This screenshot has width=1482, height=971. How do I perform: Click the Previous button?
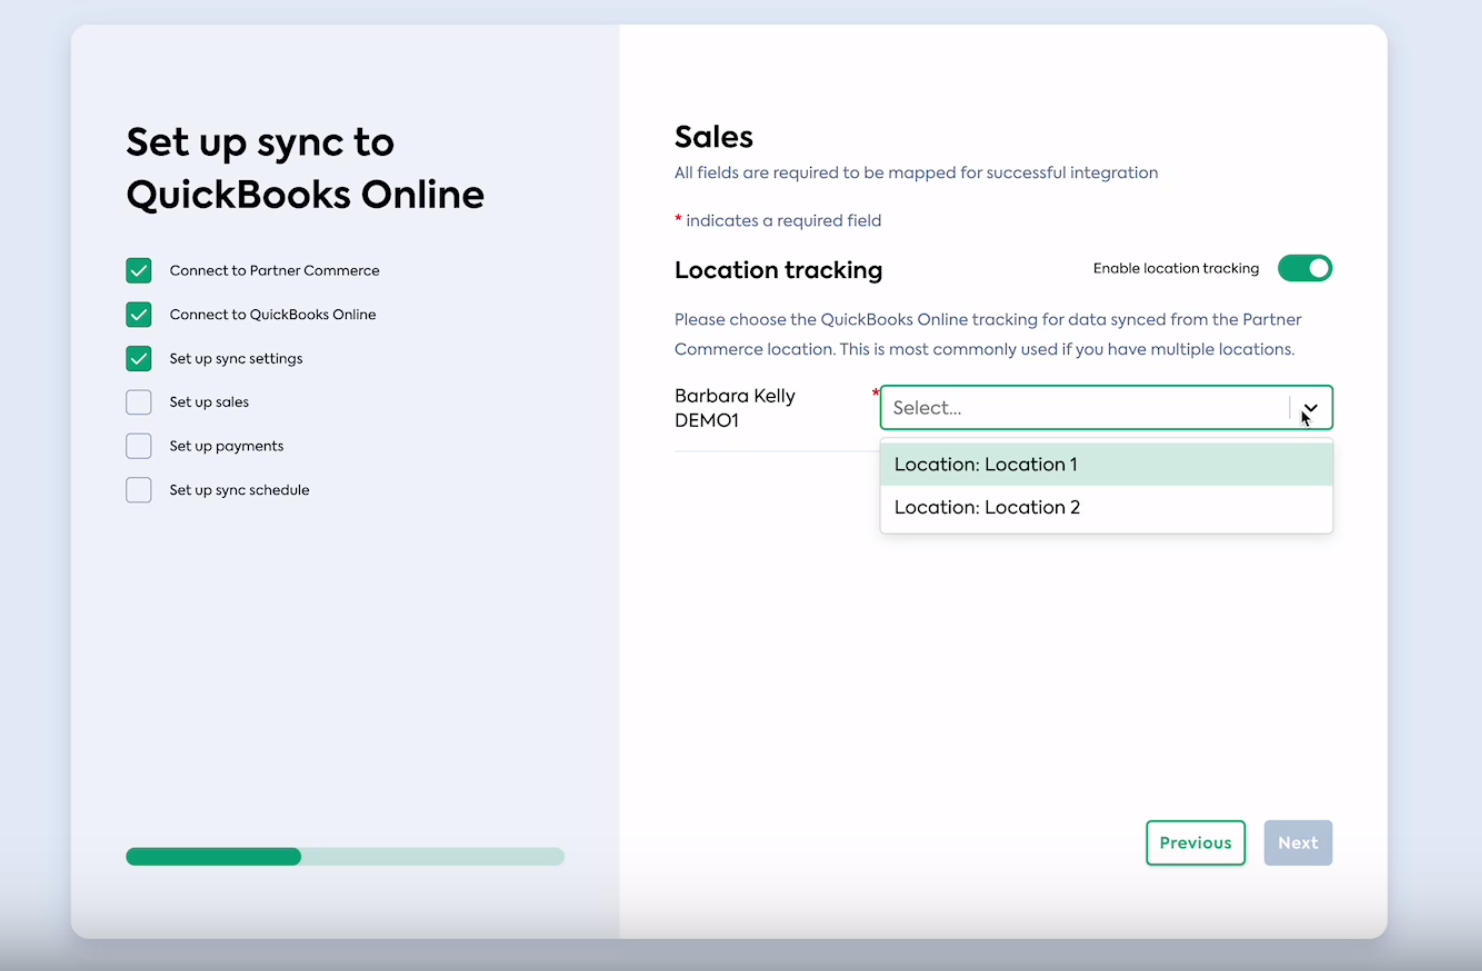1195,843
